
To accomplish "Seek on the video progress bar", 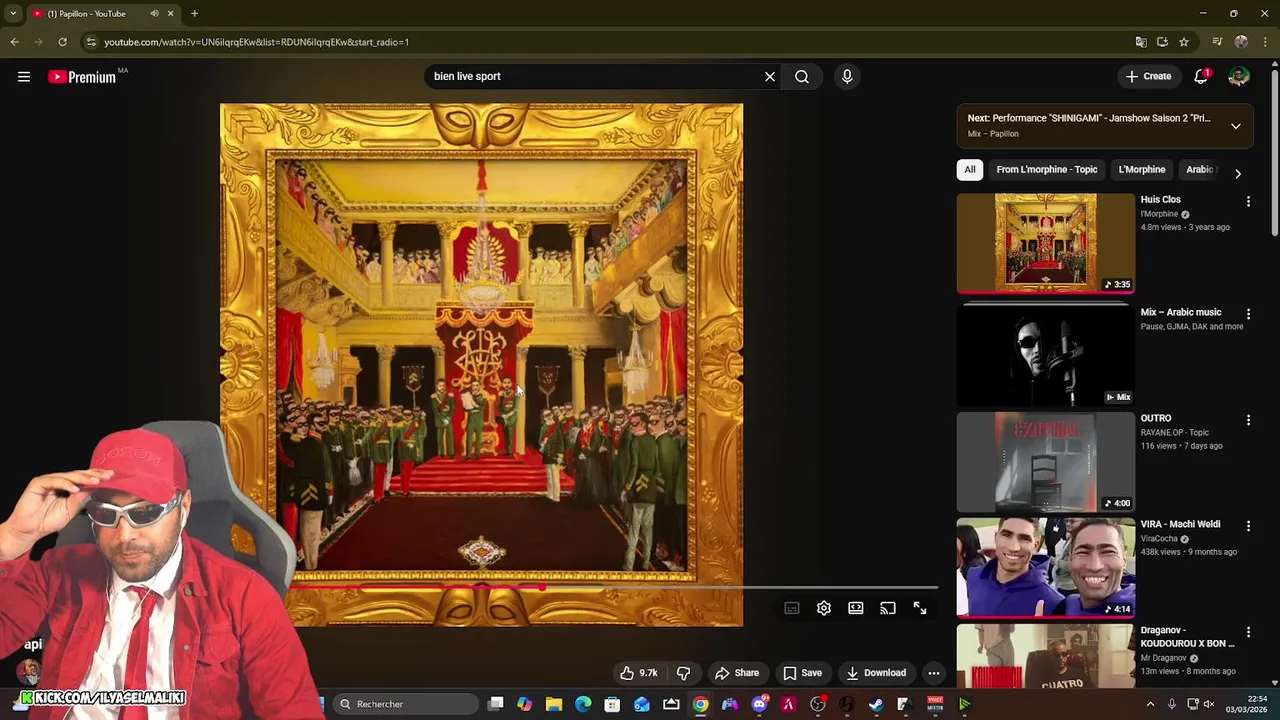I will [580, 588].
